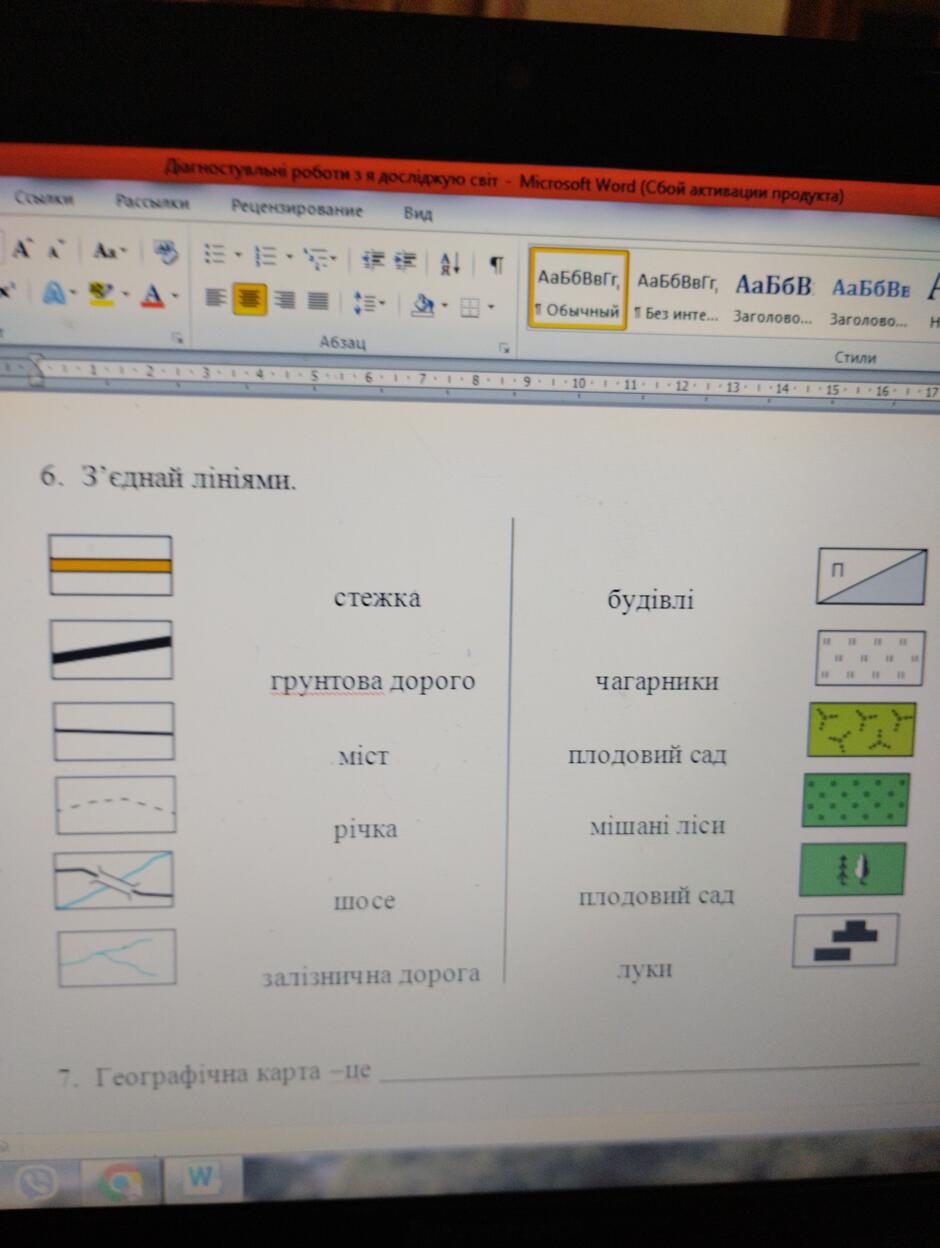Viewport: 940px width, 1248px height.
Task: Click the bulleted list icon
Action: point(216,255)
